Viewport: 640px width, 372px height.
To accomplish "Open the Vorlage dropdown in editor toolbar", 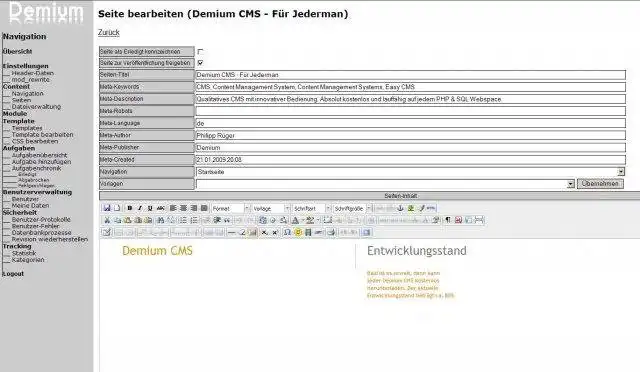I will coord(271,208).
